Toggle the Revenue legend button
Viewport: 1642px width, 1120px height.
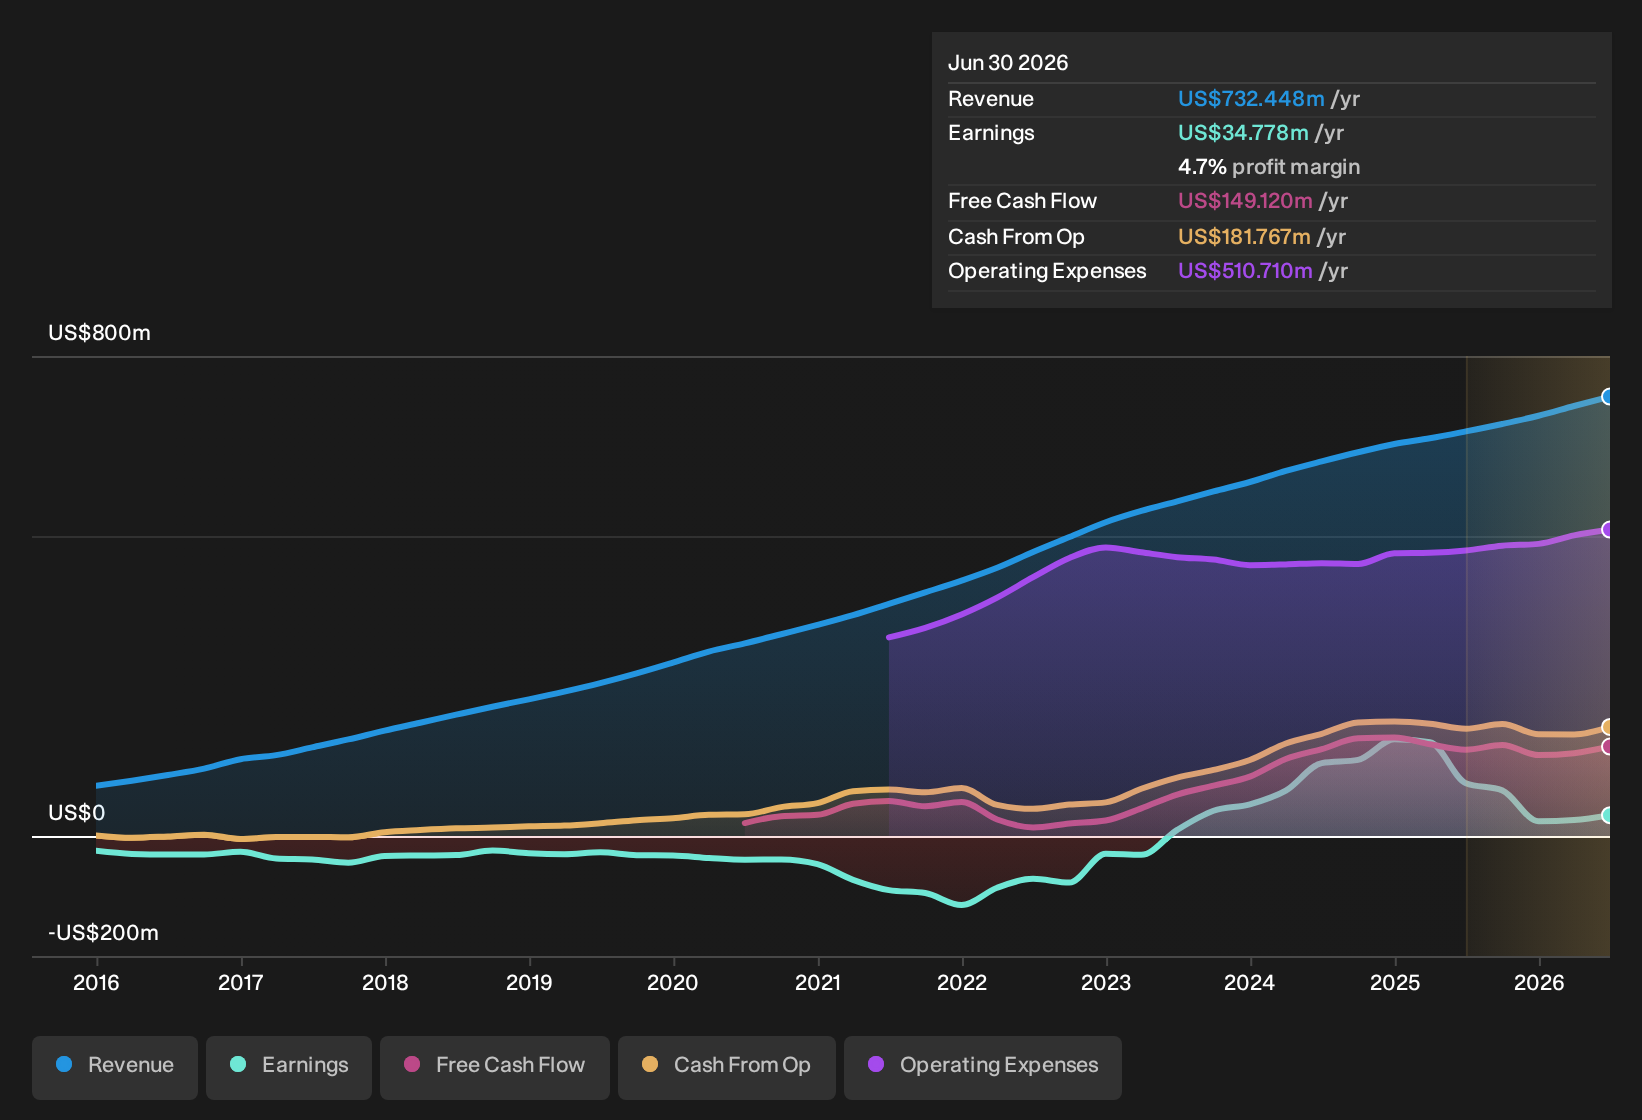click(115, 1067)
